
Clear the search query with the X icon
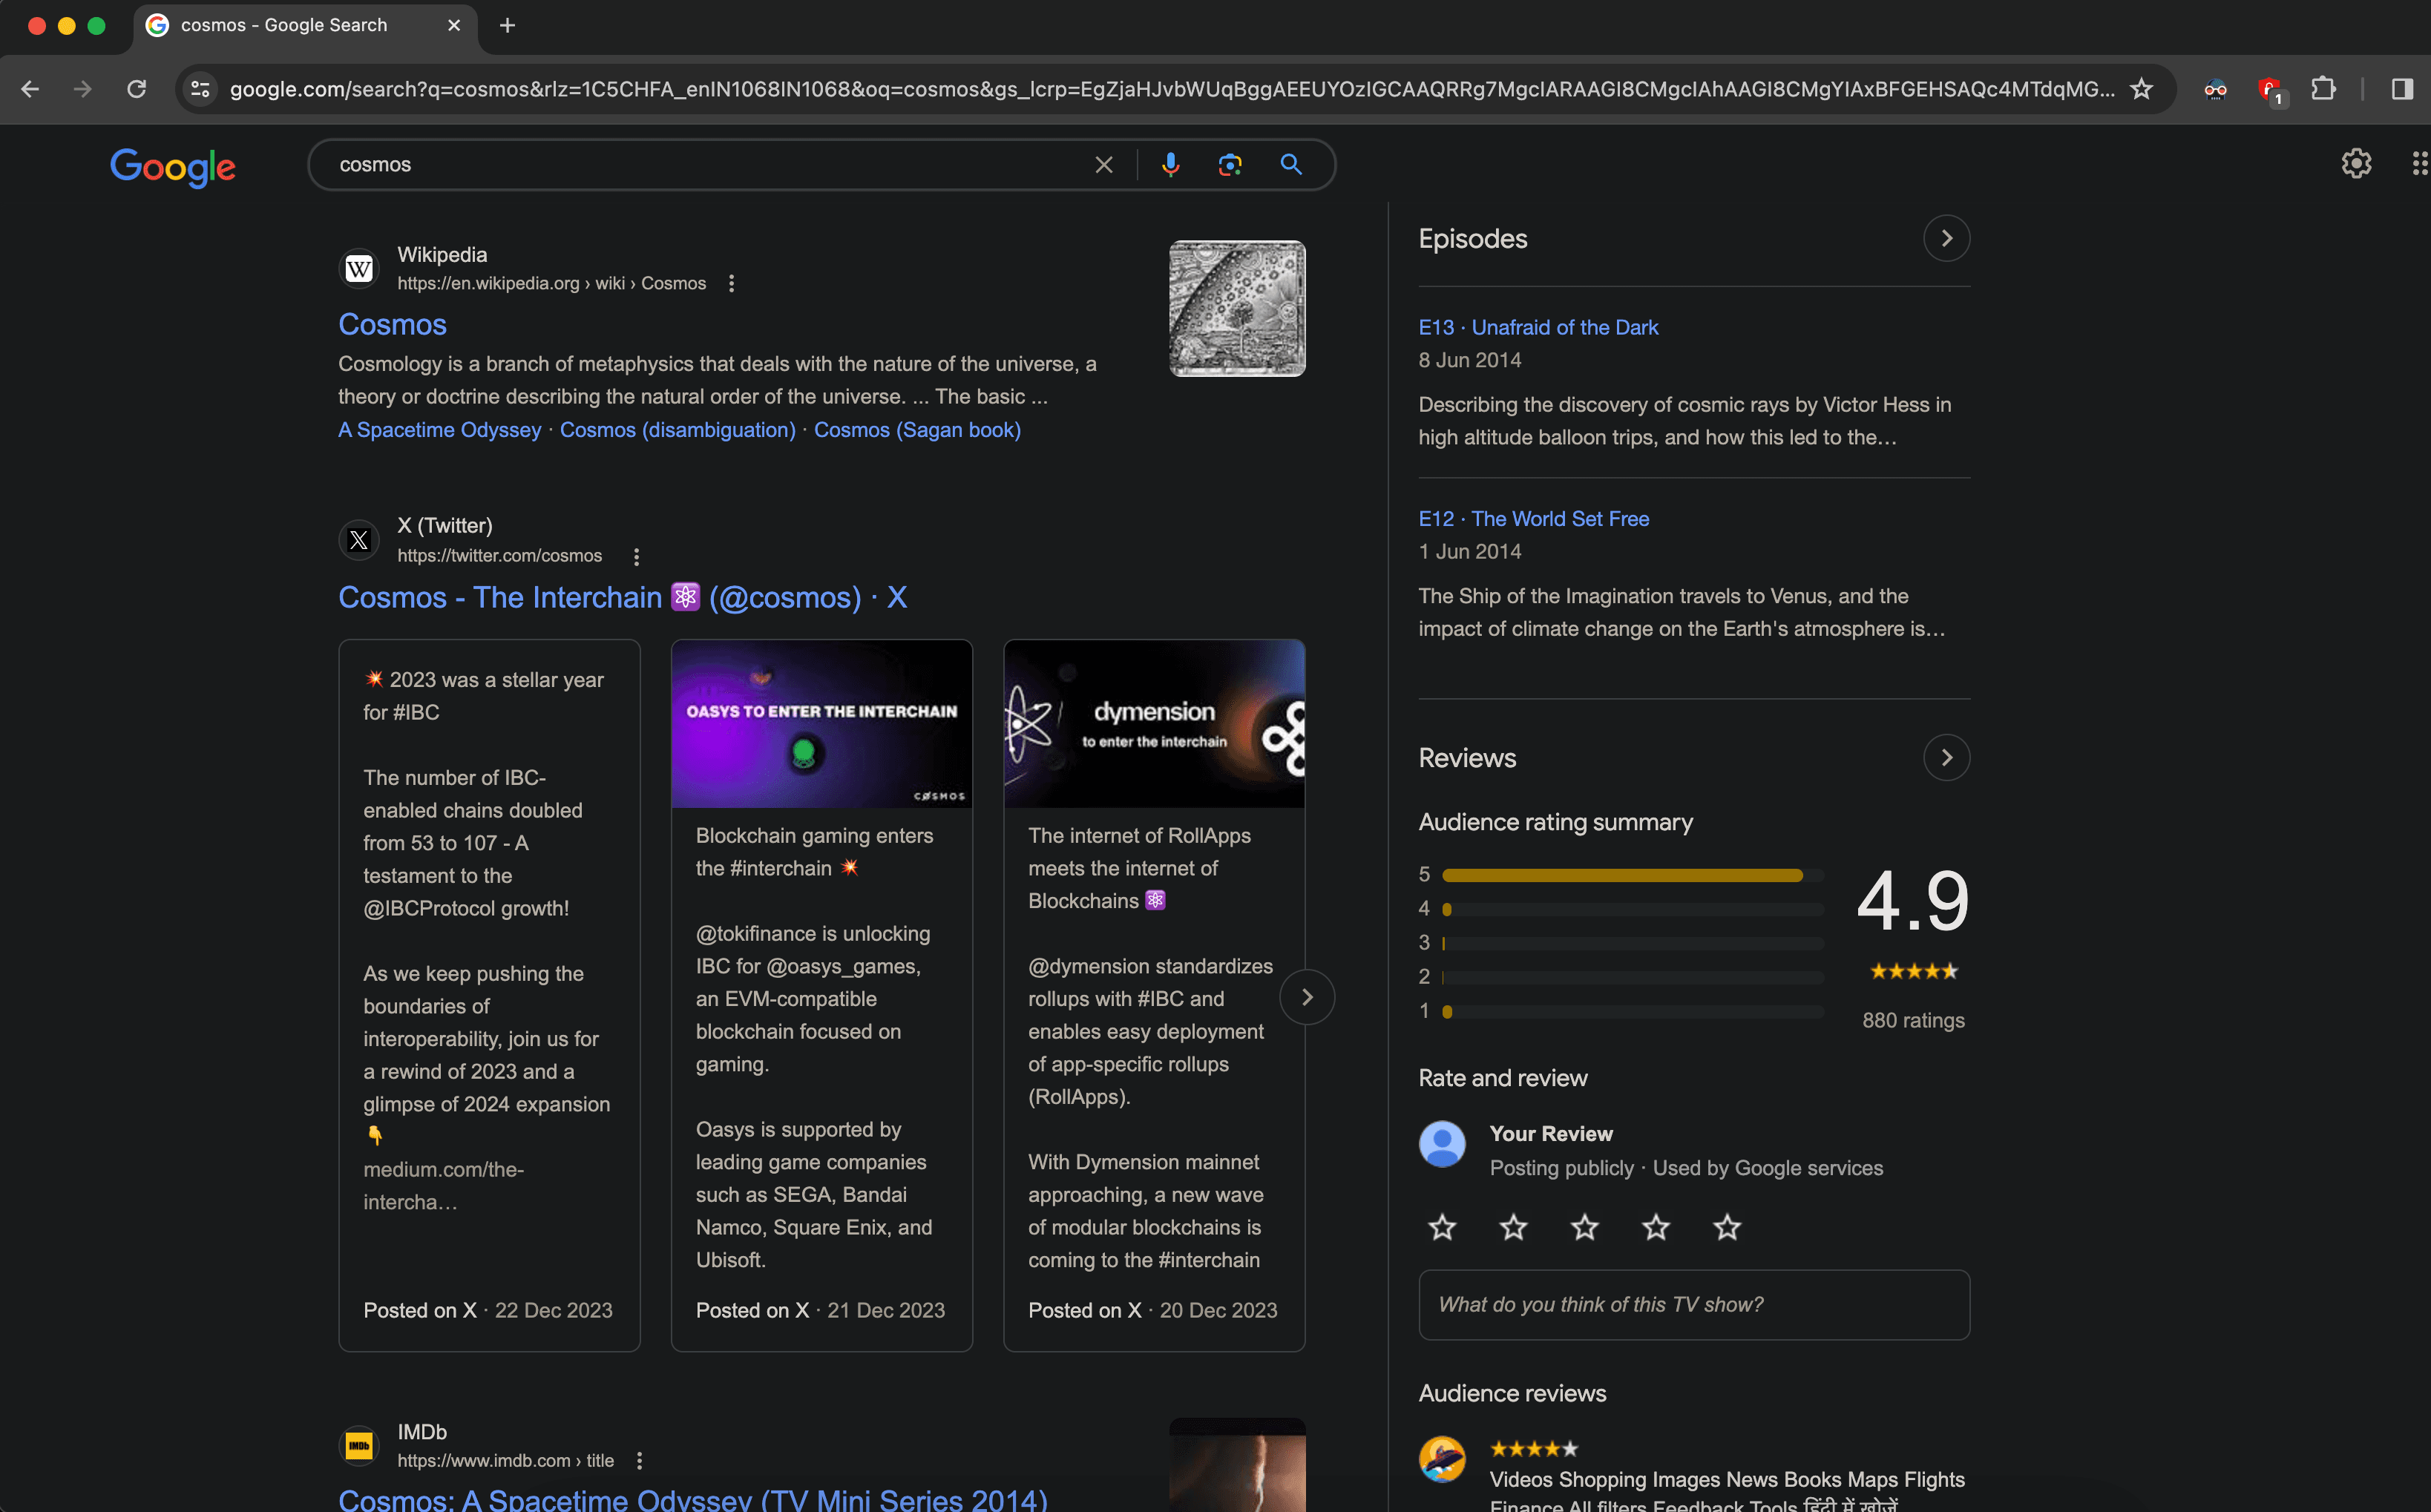1104,164
